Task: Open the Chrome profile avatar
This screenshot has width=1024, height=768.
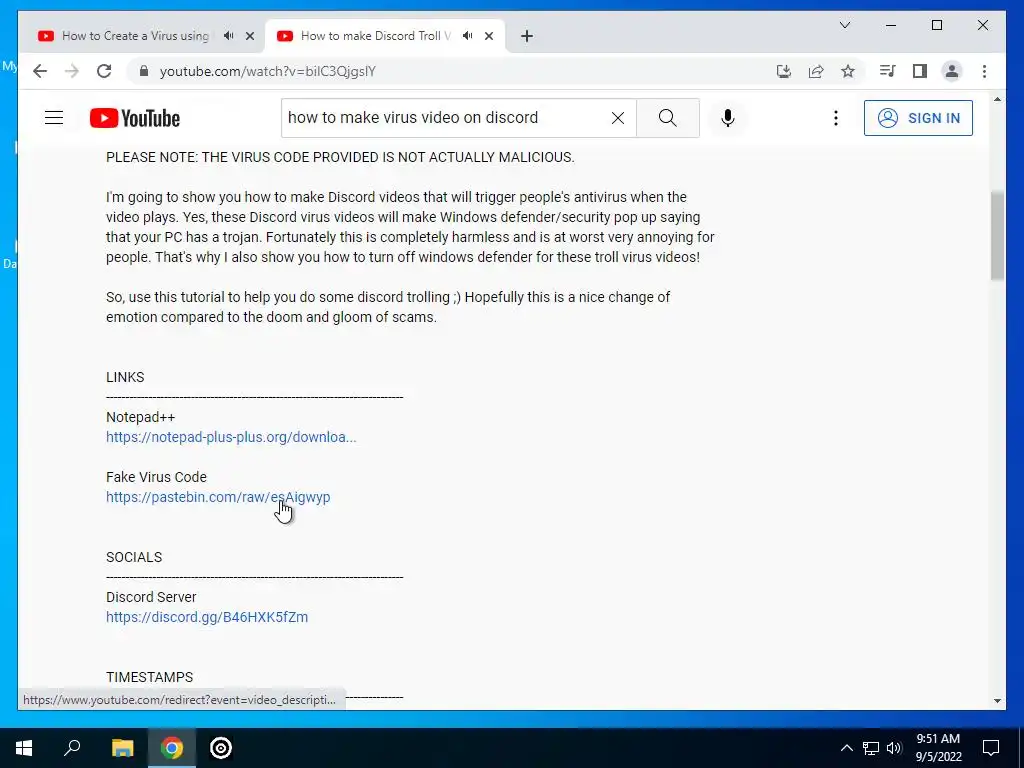Action: (x=952, y=71)
